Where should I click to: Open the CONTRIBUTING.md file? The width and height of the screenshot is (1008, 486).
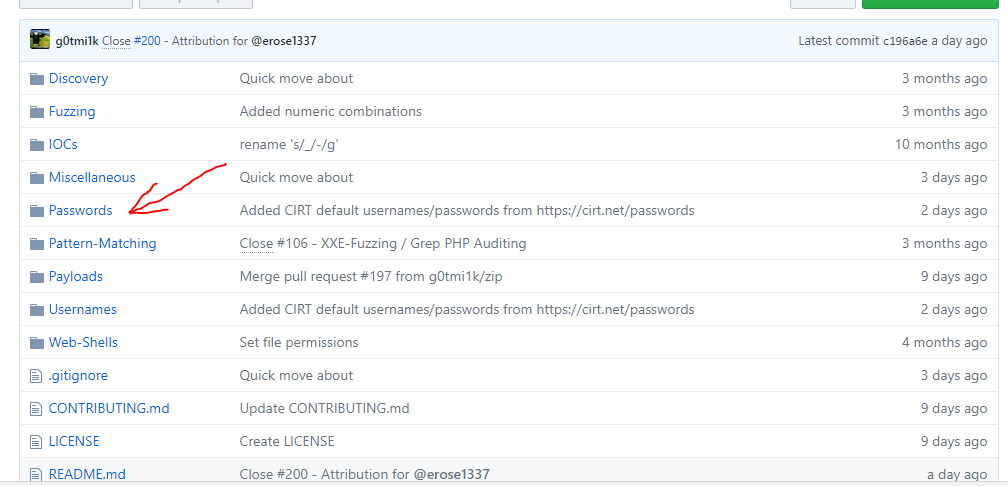pyautogui.click(x=107, y=409)
